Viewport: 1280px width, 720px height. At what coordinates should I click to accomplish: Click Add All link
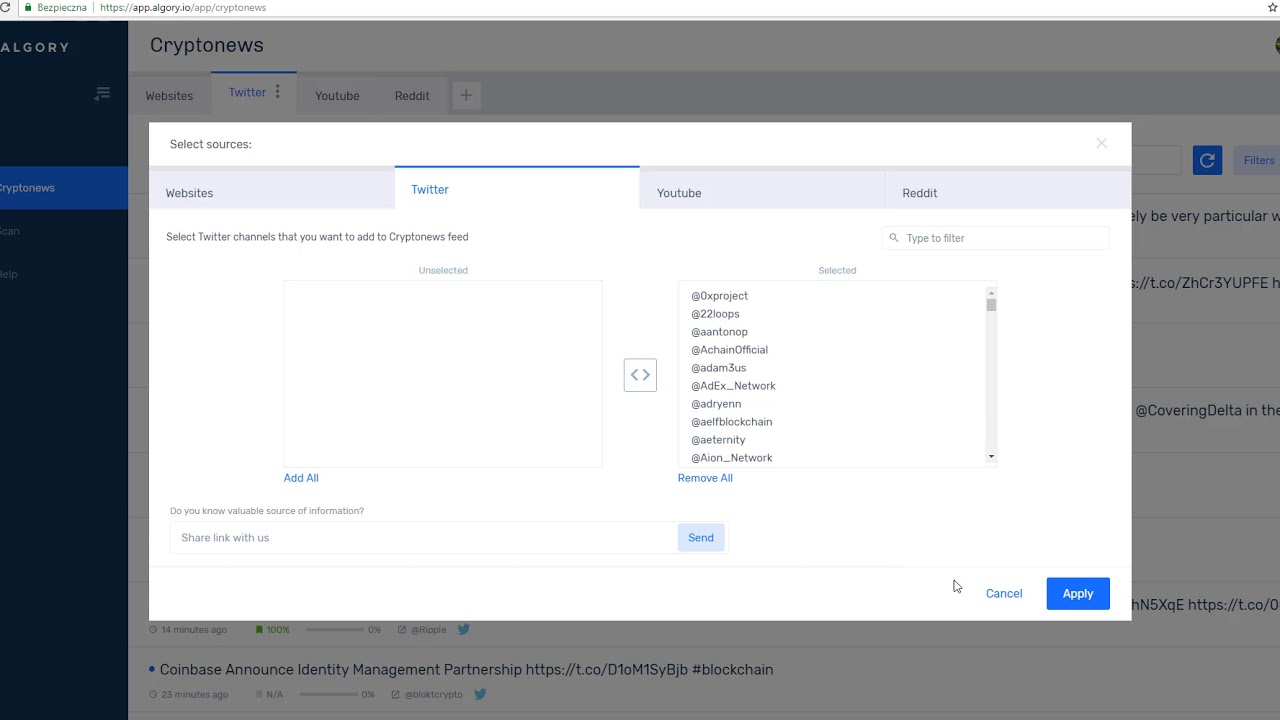pyautogui.click(x=301, y=478)
